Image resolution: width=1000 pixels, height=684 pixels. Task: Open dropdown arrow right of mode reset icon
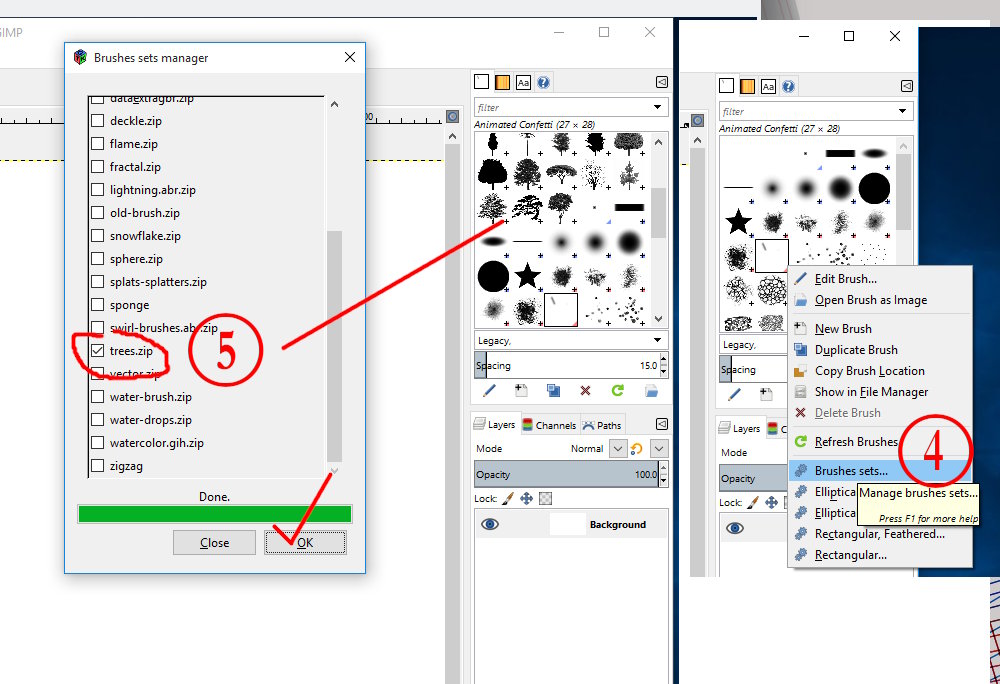659,449
